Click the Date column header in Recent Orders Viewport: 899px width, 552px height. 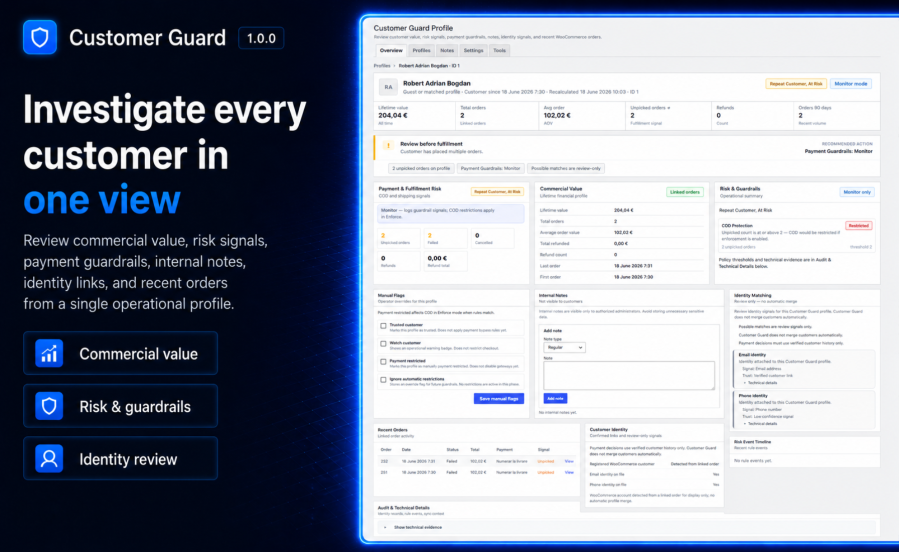[406, 450]
